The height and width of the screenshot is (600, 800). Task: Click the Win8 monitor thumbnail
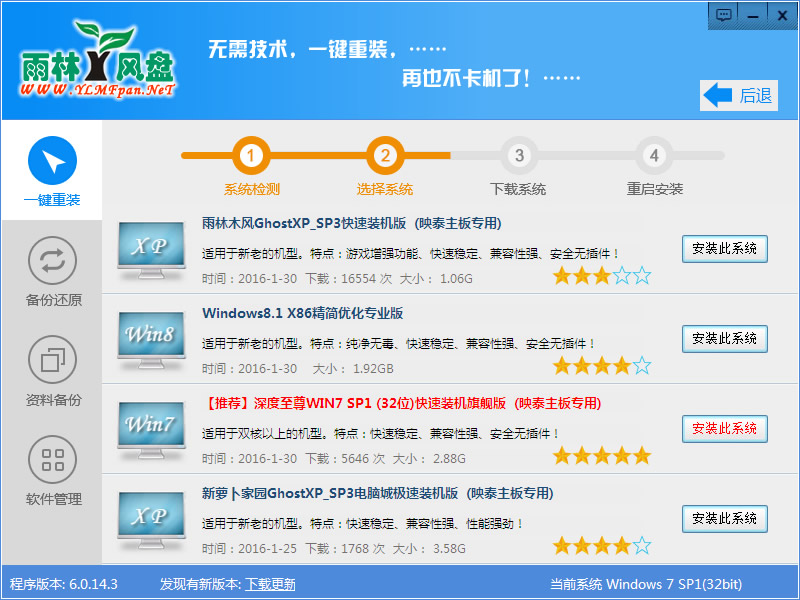(x=152, y=340)
